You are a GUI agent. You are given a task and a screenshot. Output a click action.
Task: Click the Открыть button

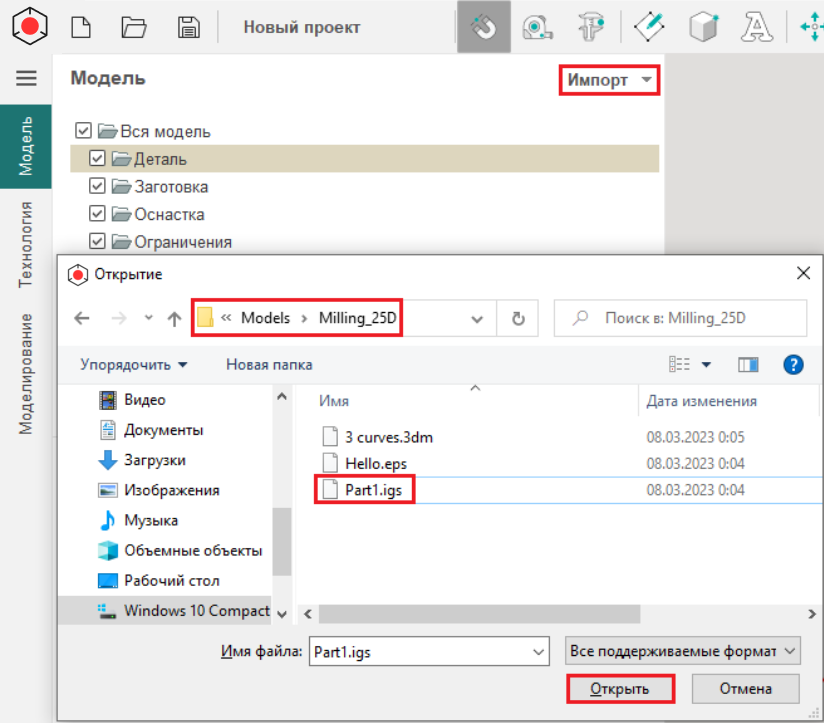point(620,689)
